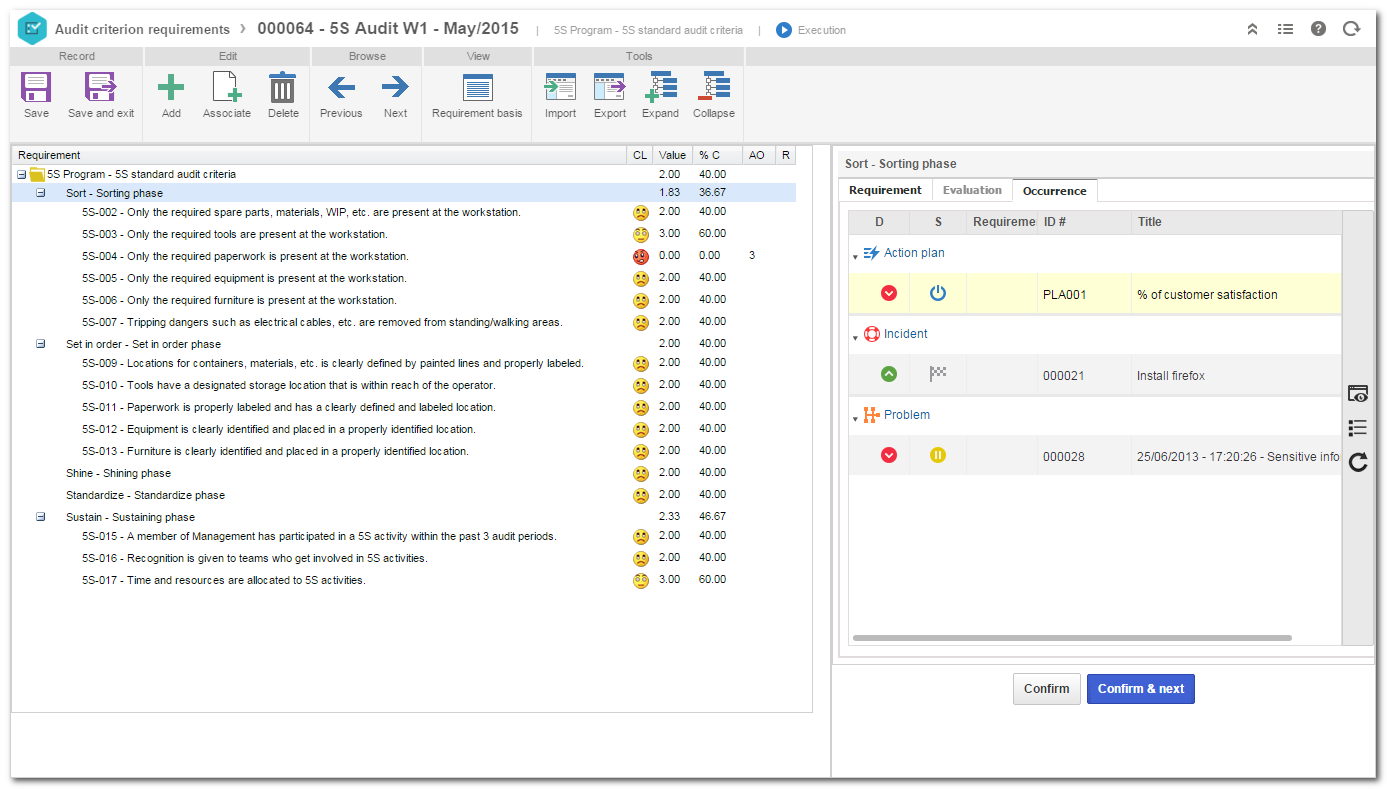Open the Requirement basis view
The image size is (1387, 789).
tap(477, 88)
